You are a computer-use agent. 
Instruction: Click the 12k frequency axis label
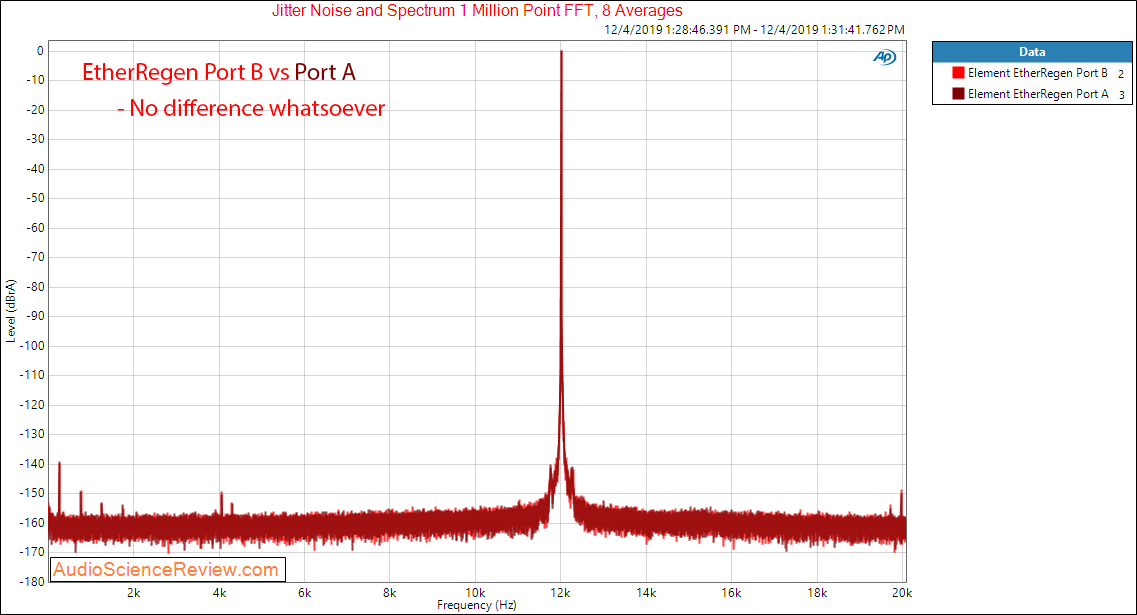[x=561, y=593]
